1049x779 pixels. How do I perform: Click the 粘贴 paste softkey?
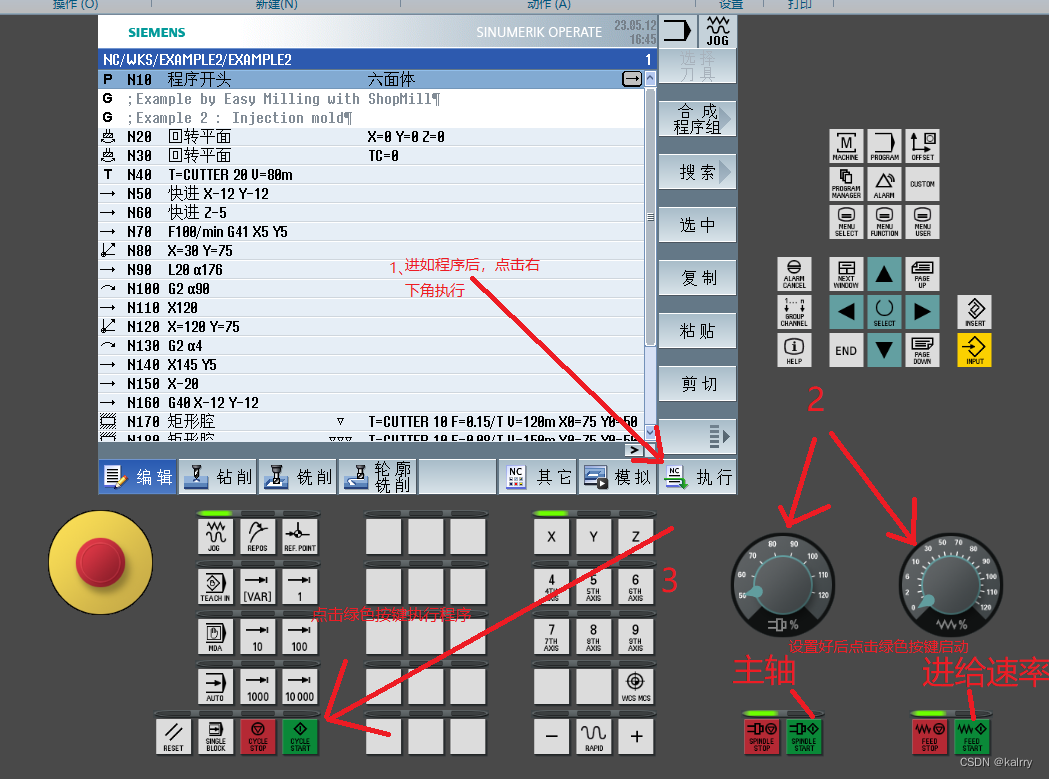click(697, 331)
